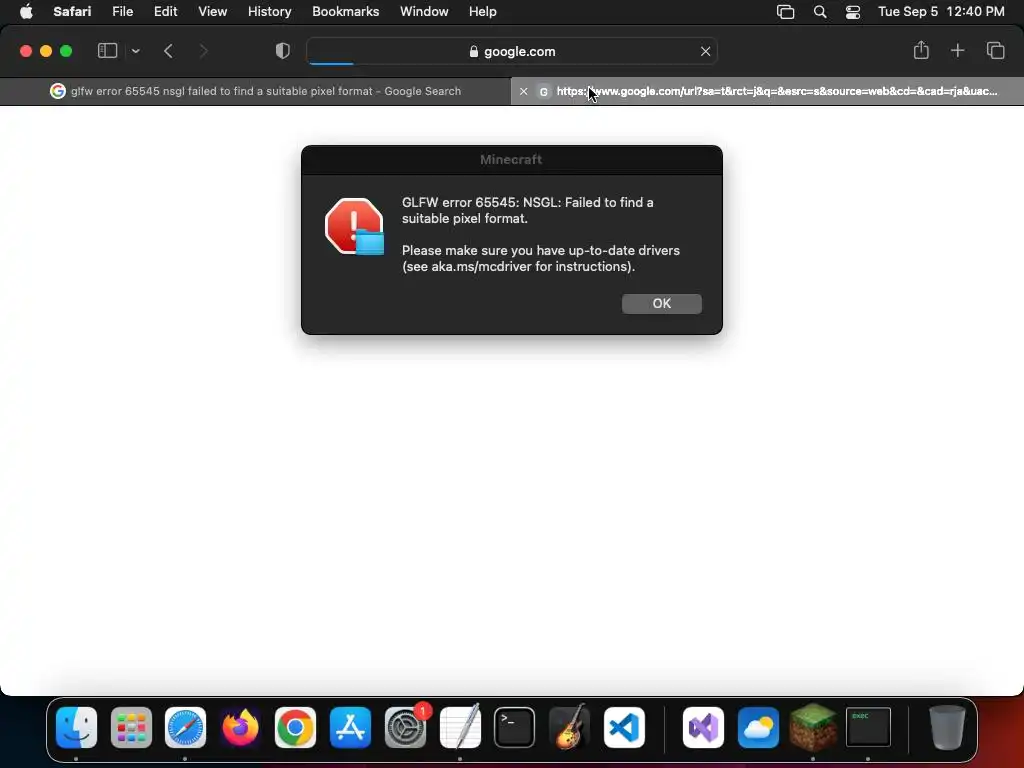The image size is (1024, 768).
Task: Launch Visual Studio Code from the Dock
Action: tap(624, 727)
